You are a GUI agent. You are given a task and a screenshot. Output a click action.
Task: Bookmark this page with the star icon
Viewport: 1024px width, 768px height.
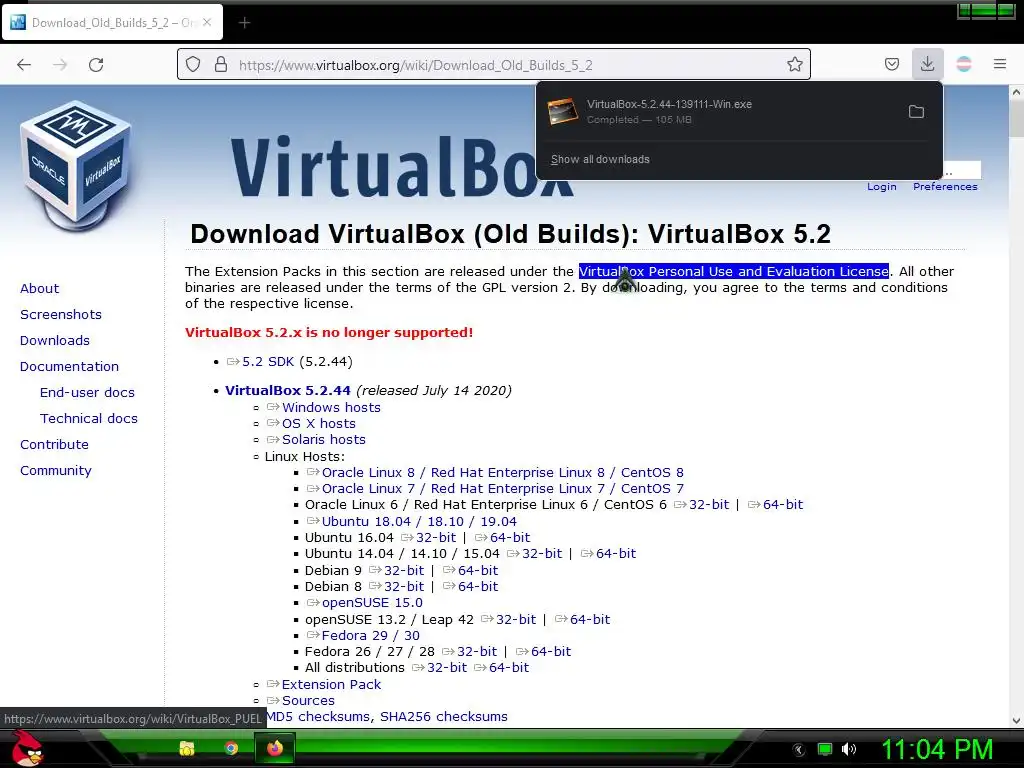click(x=794, y=65)
